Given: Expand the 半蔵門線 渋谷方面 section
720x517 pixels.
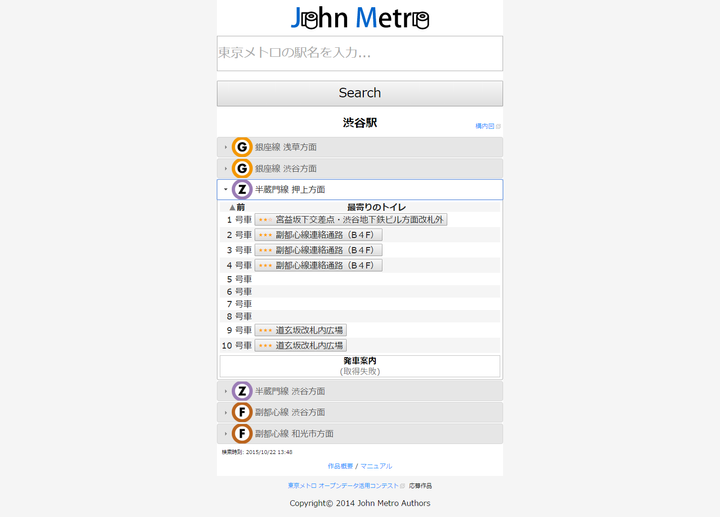Looking at the screenshot, I should [360, 391].
